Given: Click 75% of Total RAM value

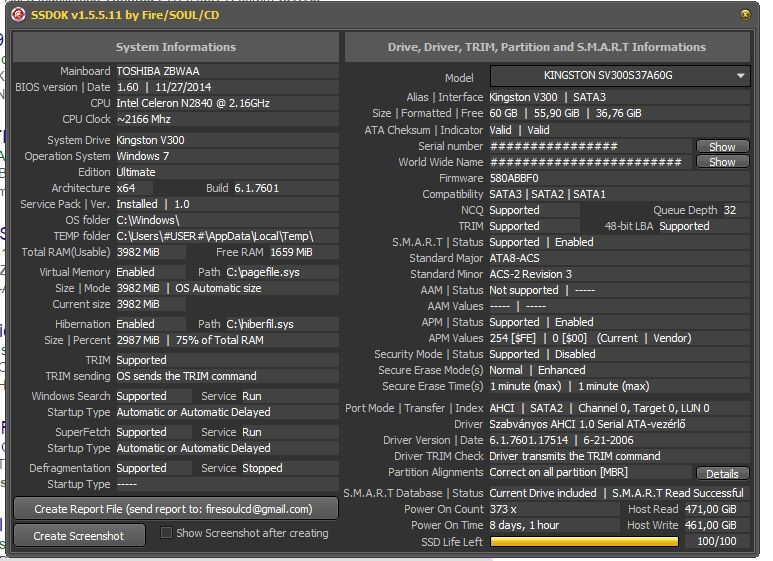Looking at the screenshot, I should click(x=219, y=340).
